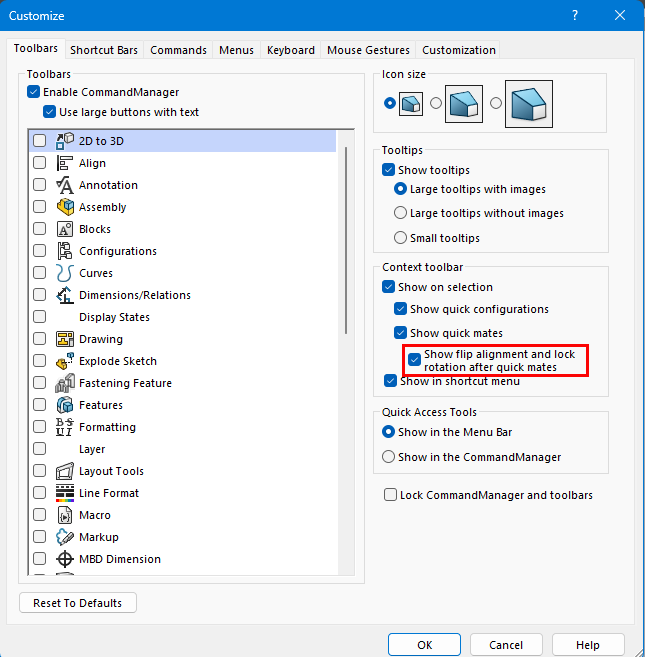645x657 pixels.
Task: Enable Lock CommandManager and toolbars
Action: 390,495
